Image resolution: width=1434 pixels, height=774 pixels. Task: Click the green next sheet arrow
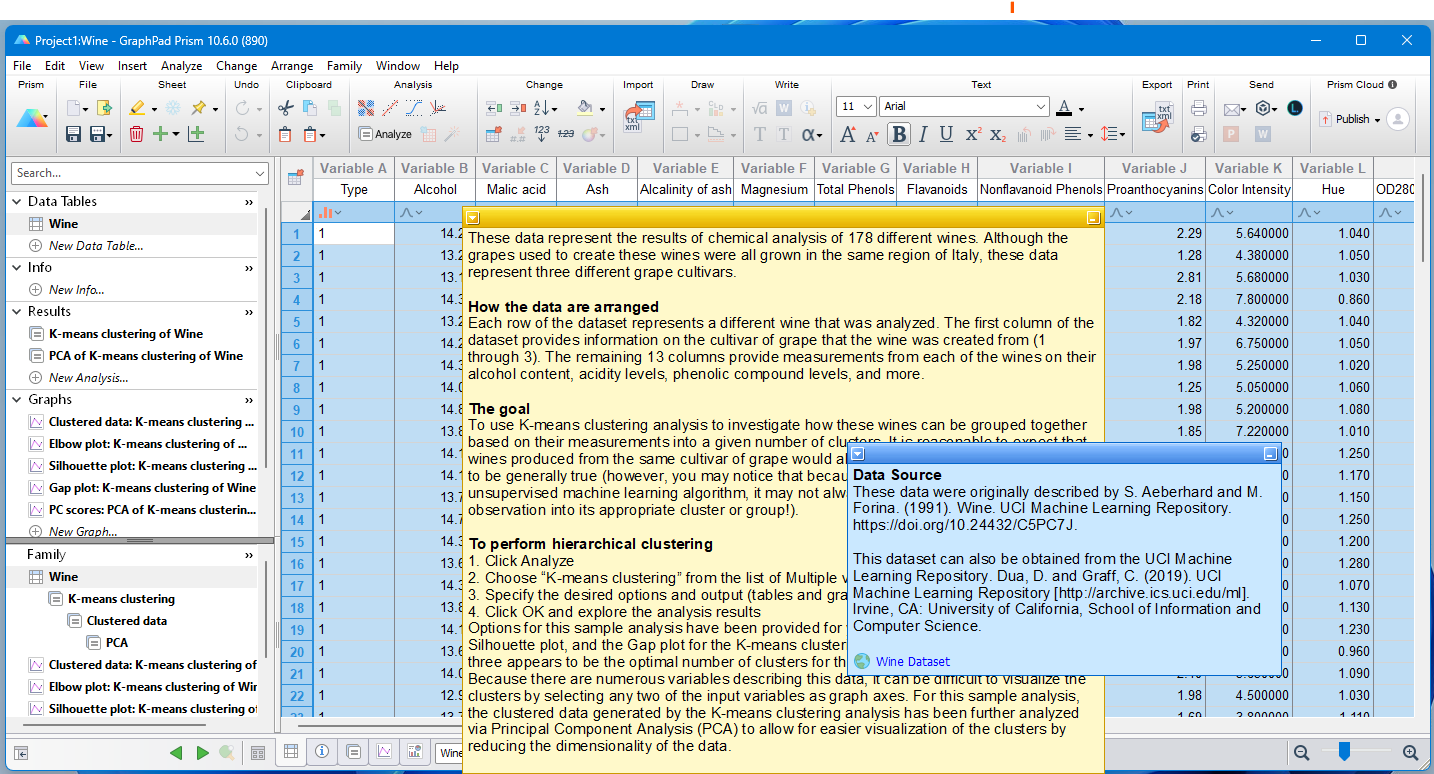click(202, 753)
